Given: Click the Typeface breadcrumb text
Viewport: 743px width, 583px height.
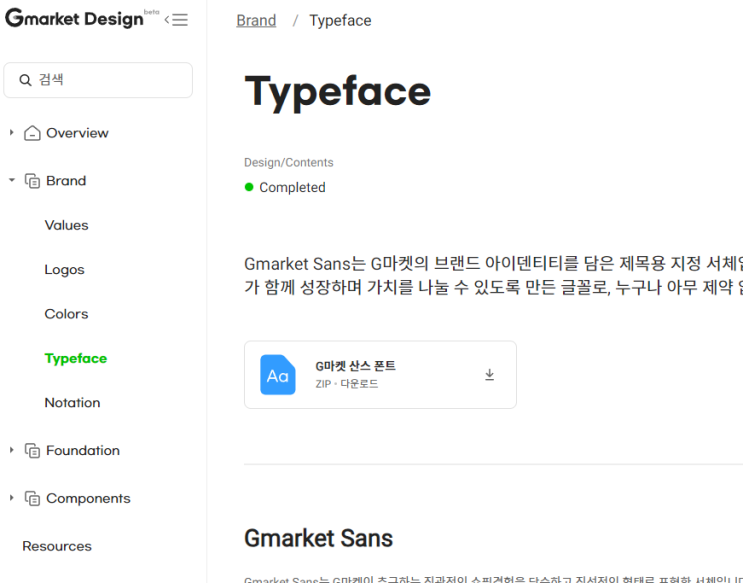Looking at the screenshot, I should (x=340, y=20).
